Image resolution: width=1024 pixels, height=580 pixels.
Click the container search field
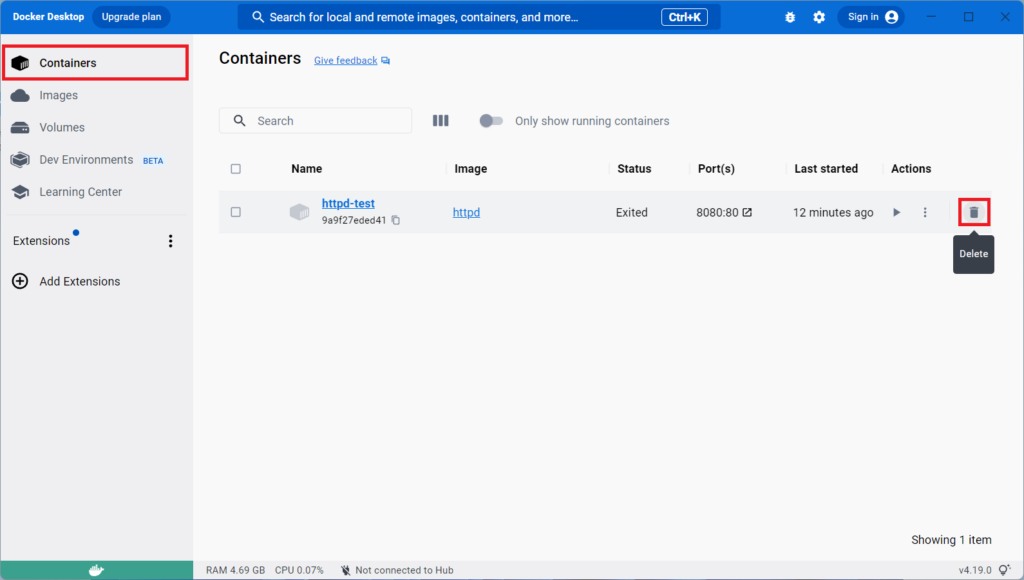315,121
